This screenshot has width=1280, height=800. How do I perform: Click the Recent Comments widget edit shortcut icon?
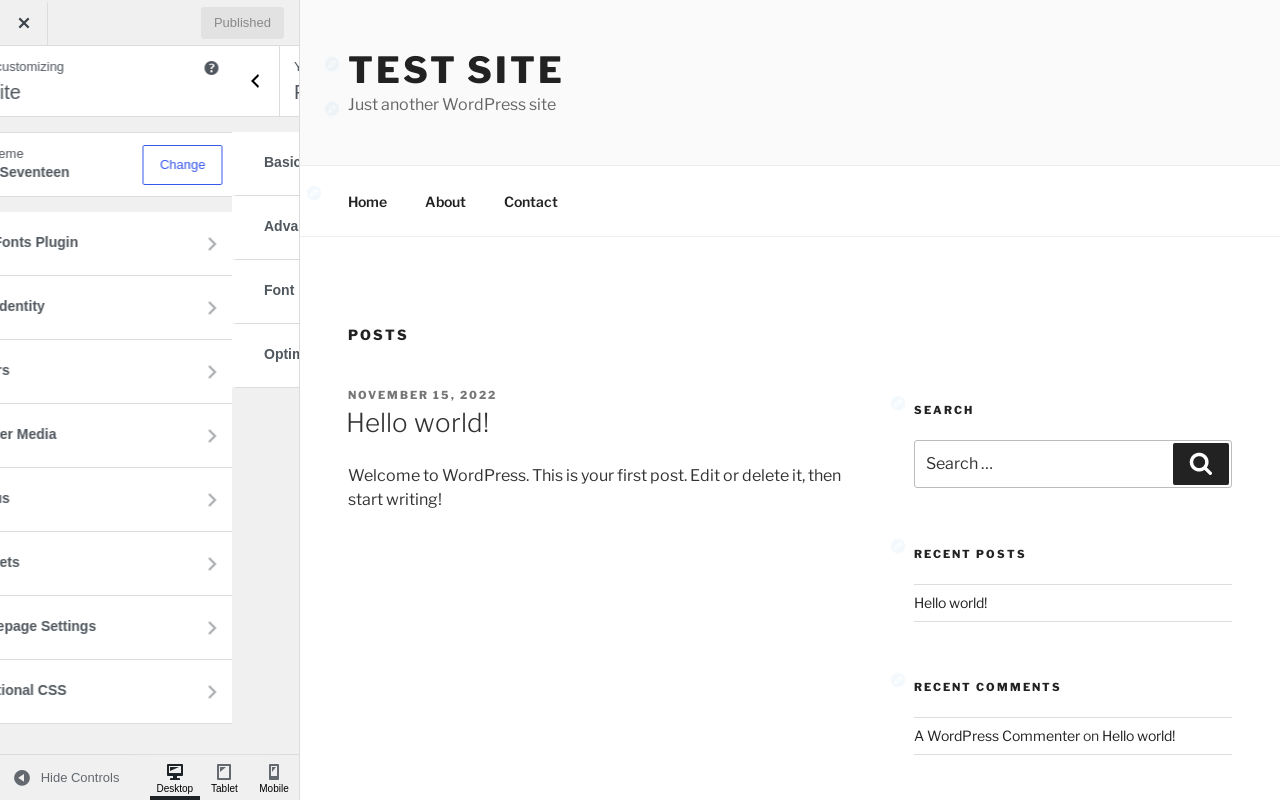pyautogui.click(x=898, y=680)
